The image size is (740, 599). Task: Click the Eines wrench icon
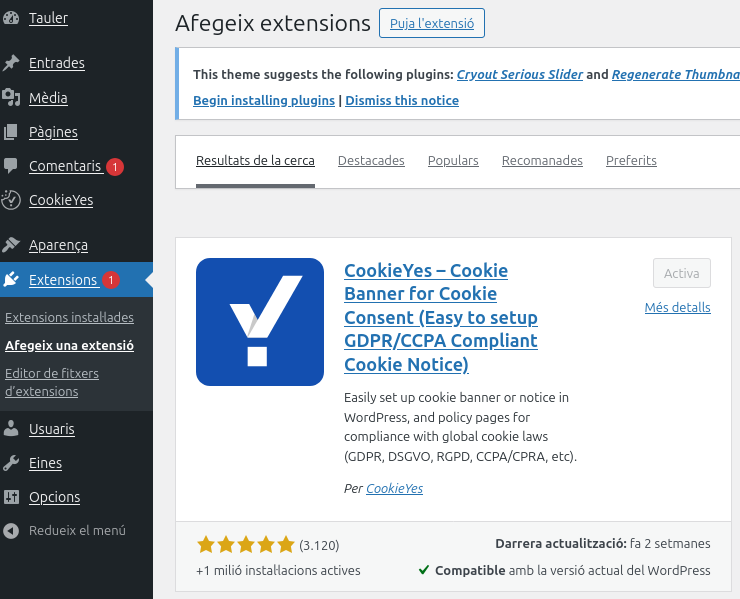click(x=11, y=463)
